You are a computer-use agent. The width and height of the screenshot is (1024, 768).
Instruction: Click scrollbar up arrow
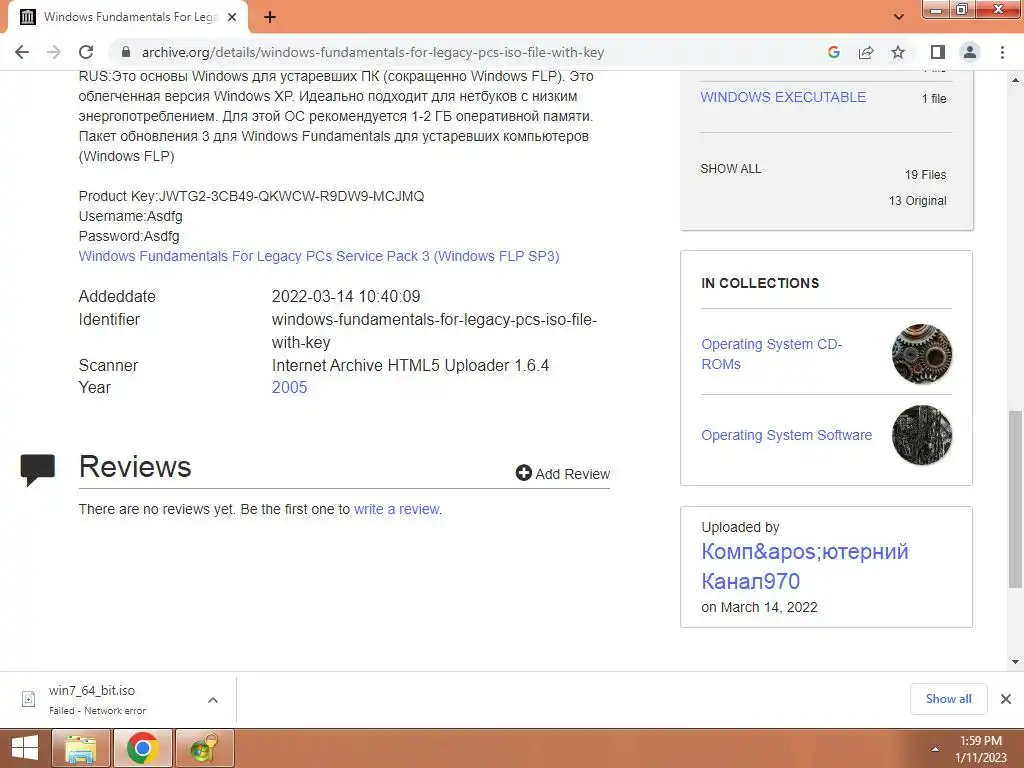[1015, 80]
